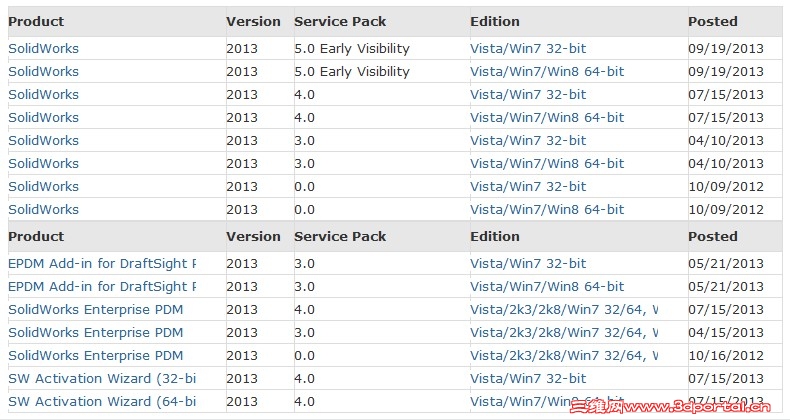
Task: Click SolidWorks product link for SP0.0 64-bit row
Action: click(x=43, y=210)
